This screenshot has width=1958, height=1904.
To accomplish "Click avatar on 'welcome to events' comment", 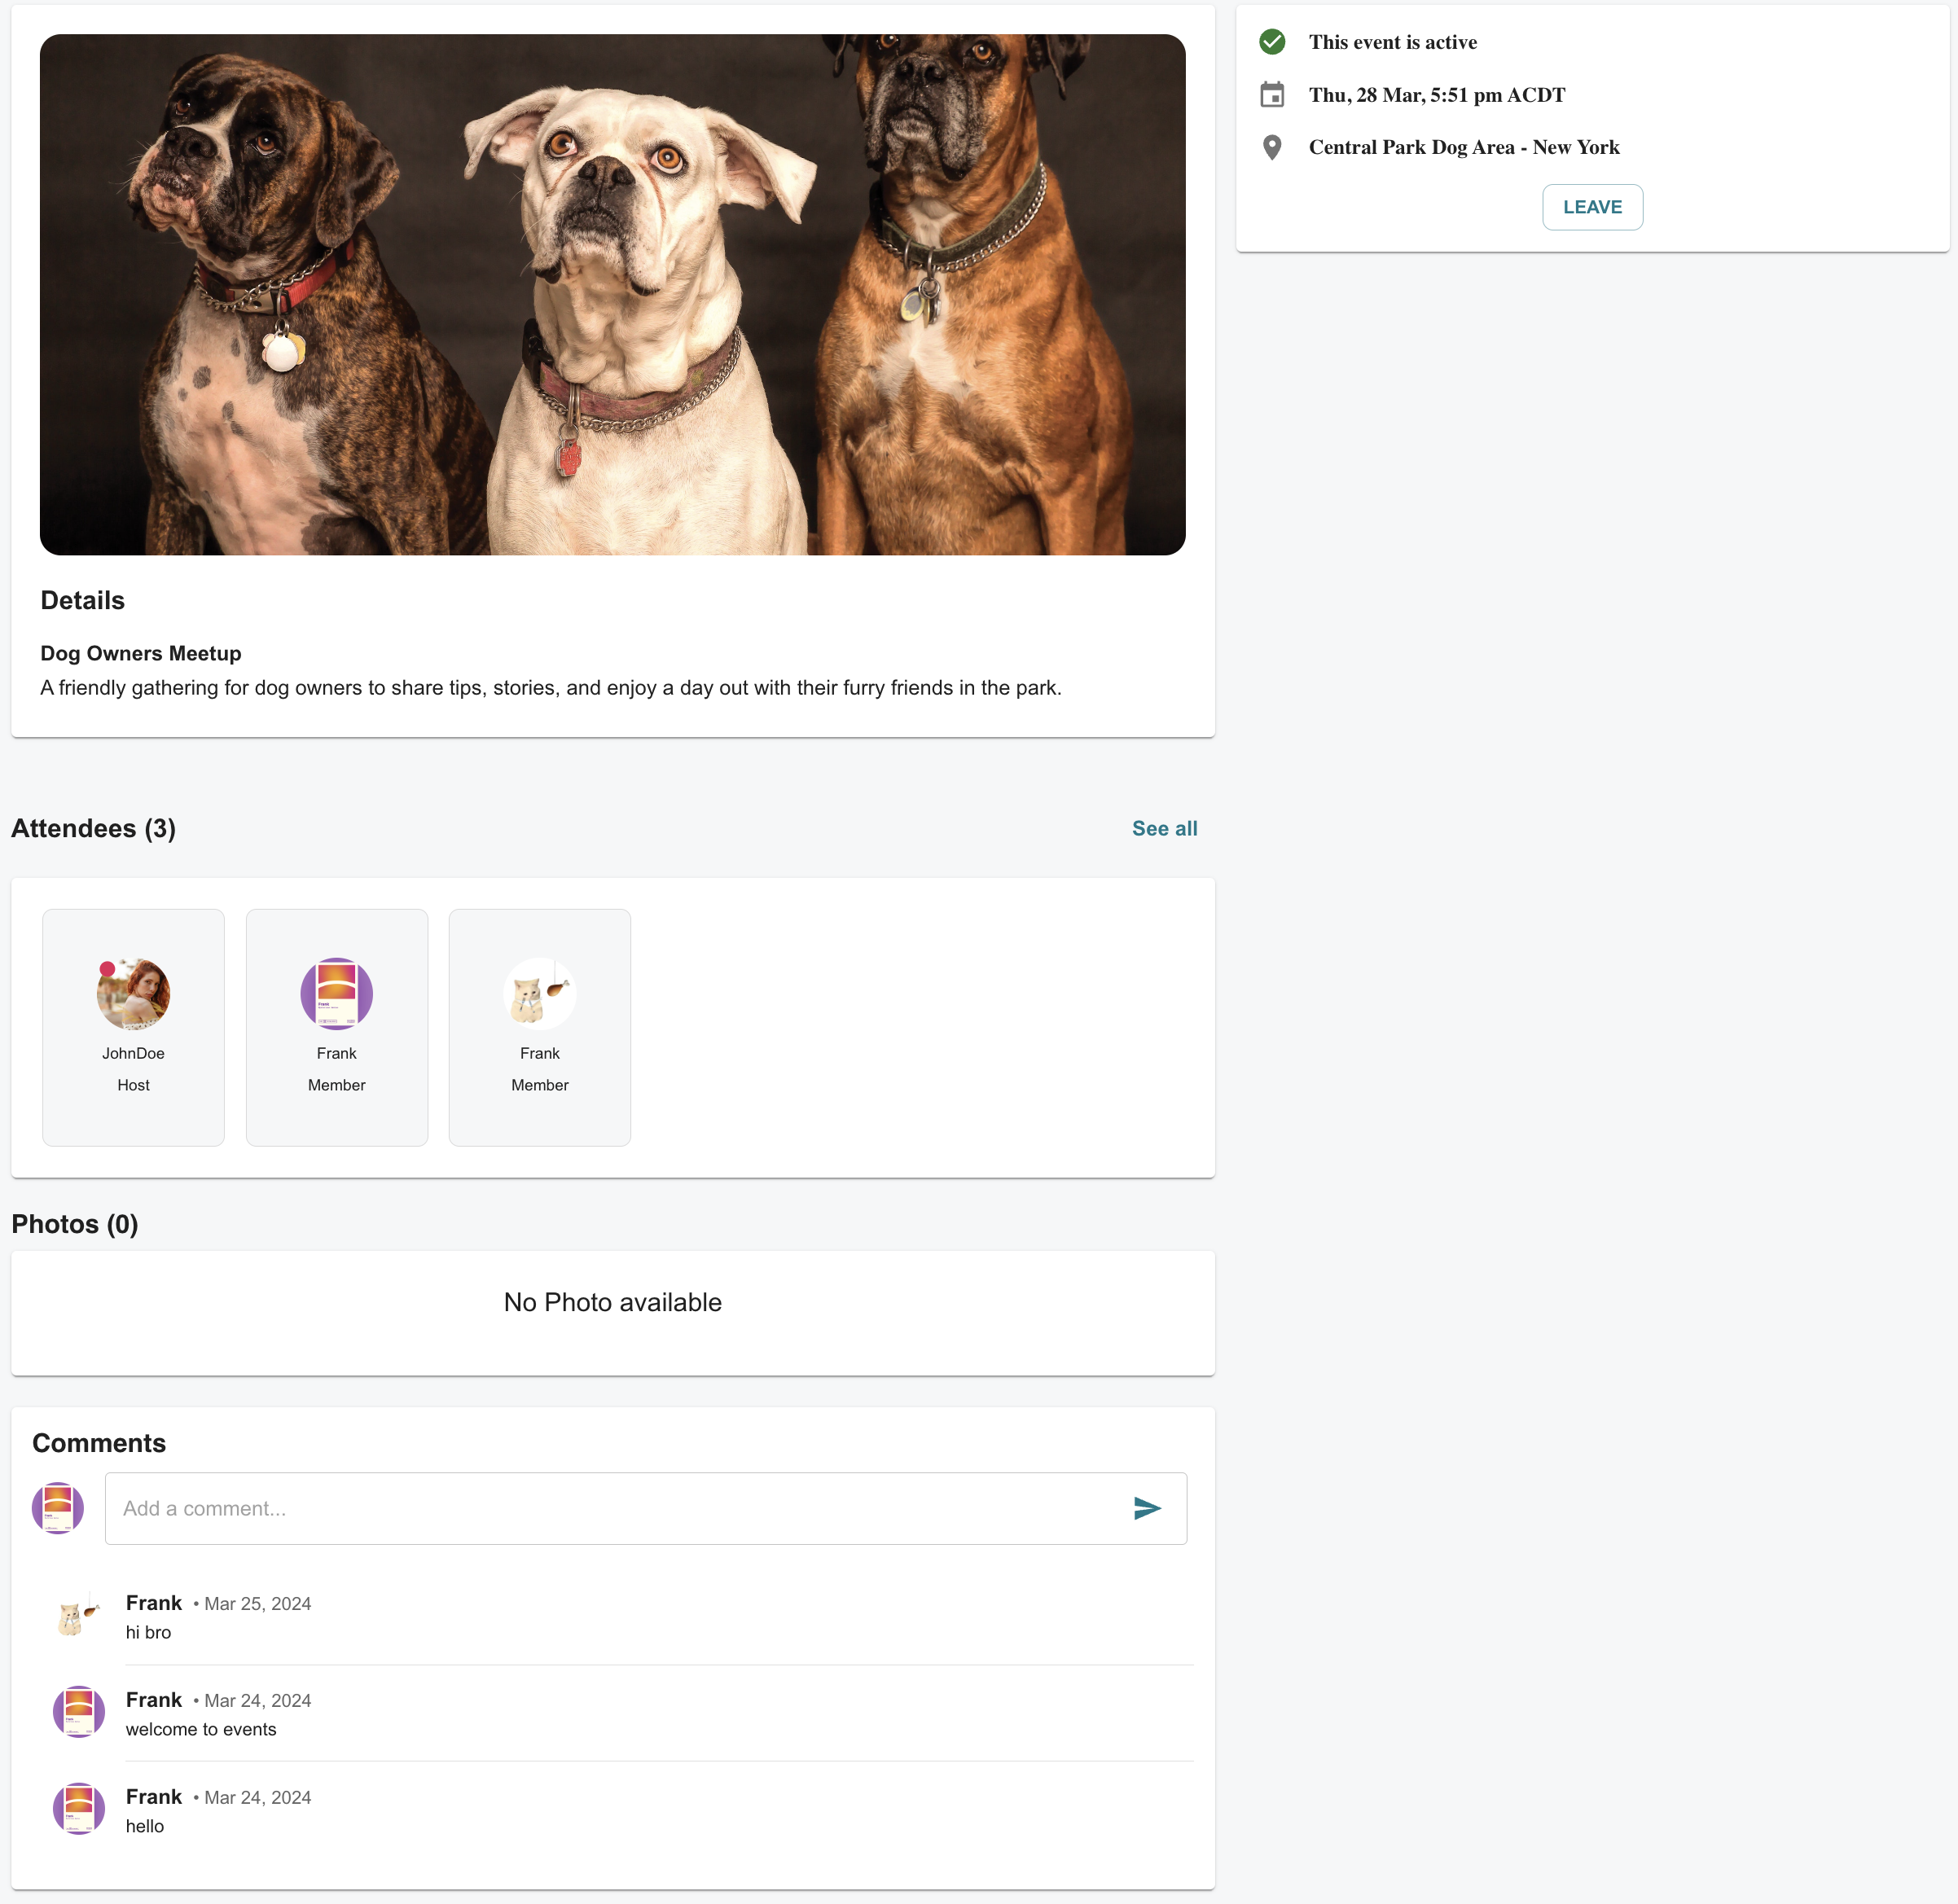I will coord(78,1712).
